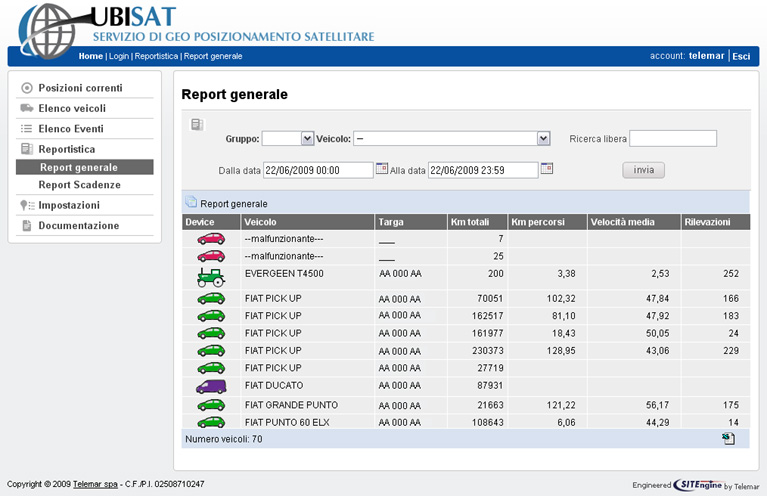The height and width of the screenshot is (496, 767).
Task: Export the report with the Excel icon
Action: click(x=728, y=439)
